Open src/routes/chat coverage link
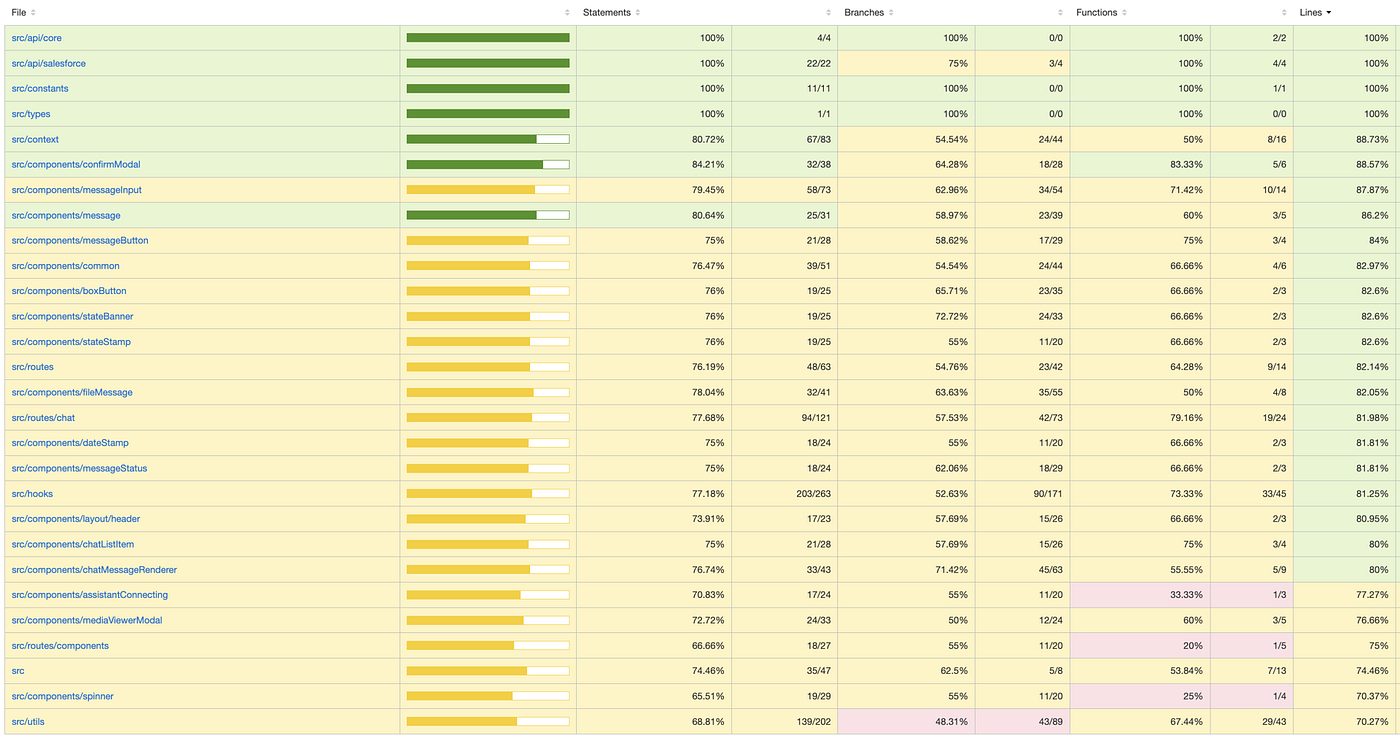This screenshot has height=736, width=1400. 43,418
